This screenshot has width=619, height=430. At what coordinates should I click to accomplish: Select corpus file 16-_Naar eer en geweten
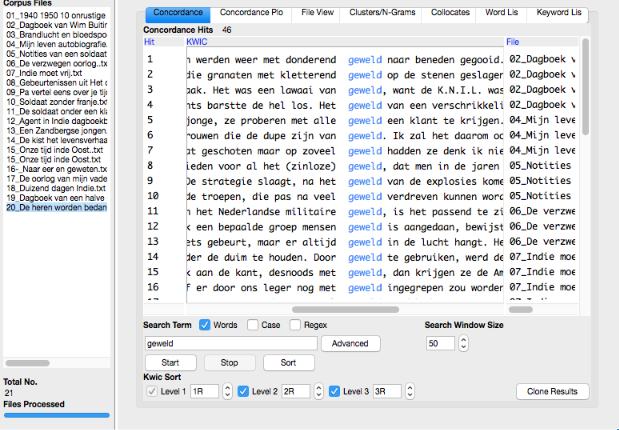tap(56, 169)
